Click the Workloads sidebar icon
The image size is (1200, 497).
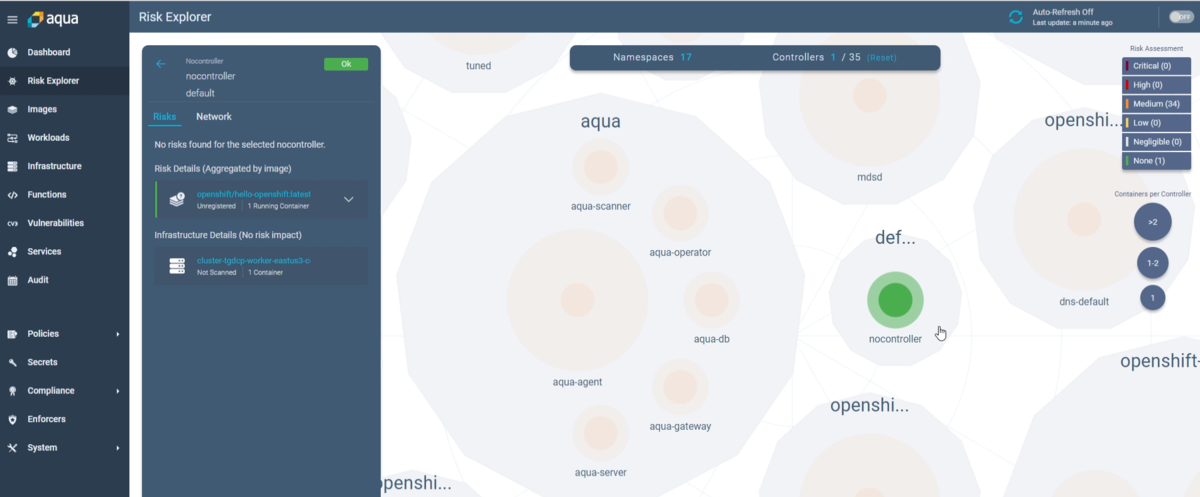click(x=12, y=138)
